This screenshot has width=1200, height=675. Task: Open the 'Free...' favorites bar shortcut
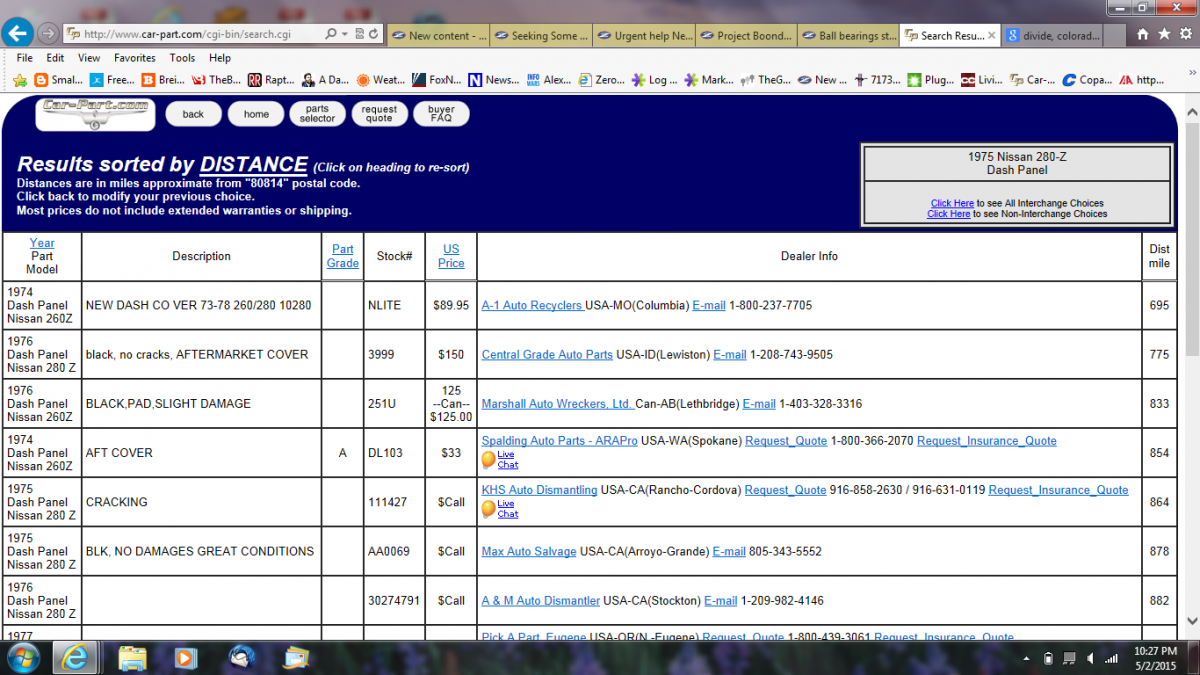pyautogui.click(x=113, y=80)
